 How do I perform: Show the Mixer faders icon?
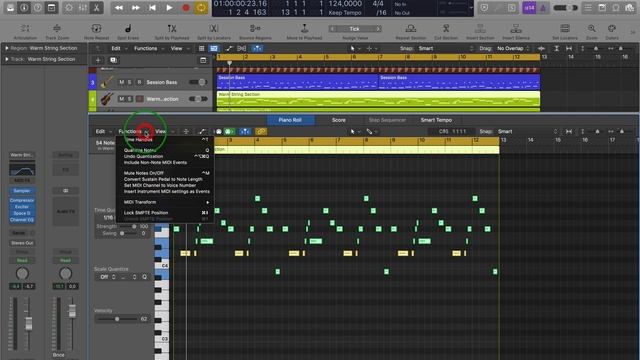click(x=83, y=7)
